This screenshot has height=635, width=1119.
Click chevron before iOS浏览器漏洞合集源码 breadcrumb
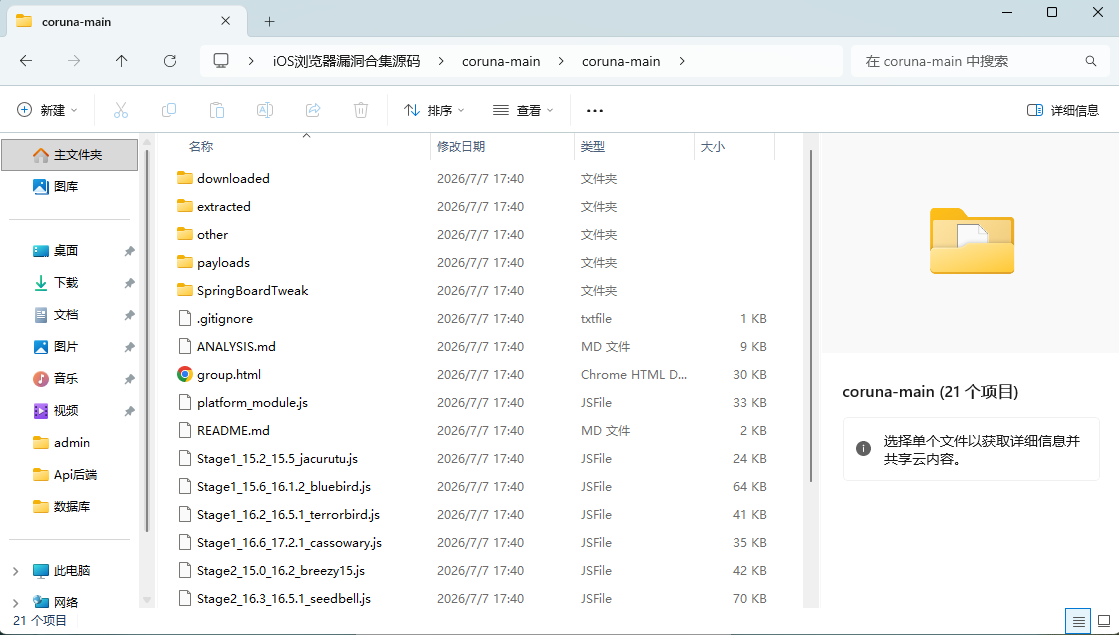pyautogui.click(x=251, y=61)
